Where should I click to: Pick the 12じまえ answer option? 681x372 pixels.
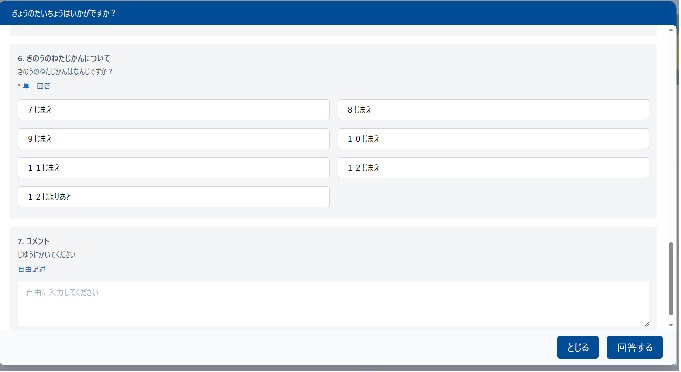493,168
